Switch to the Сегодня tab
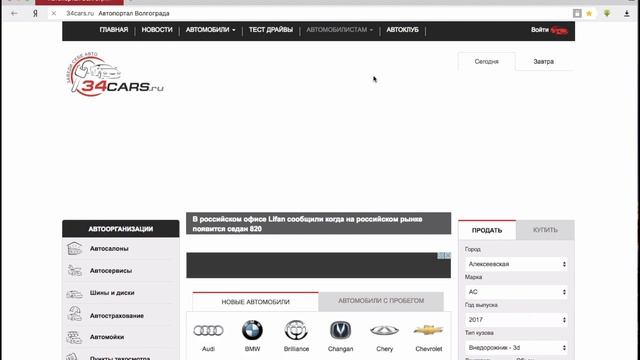 [x=487, y=62]
